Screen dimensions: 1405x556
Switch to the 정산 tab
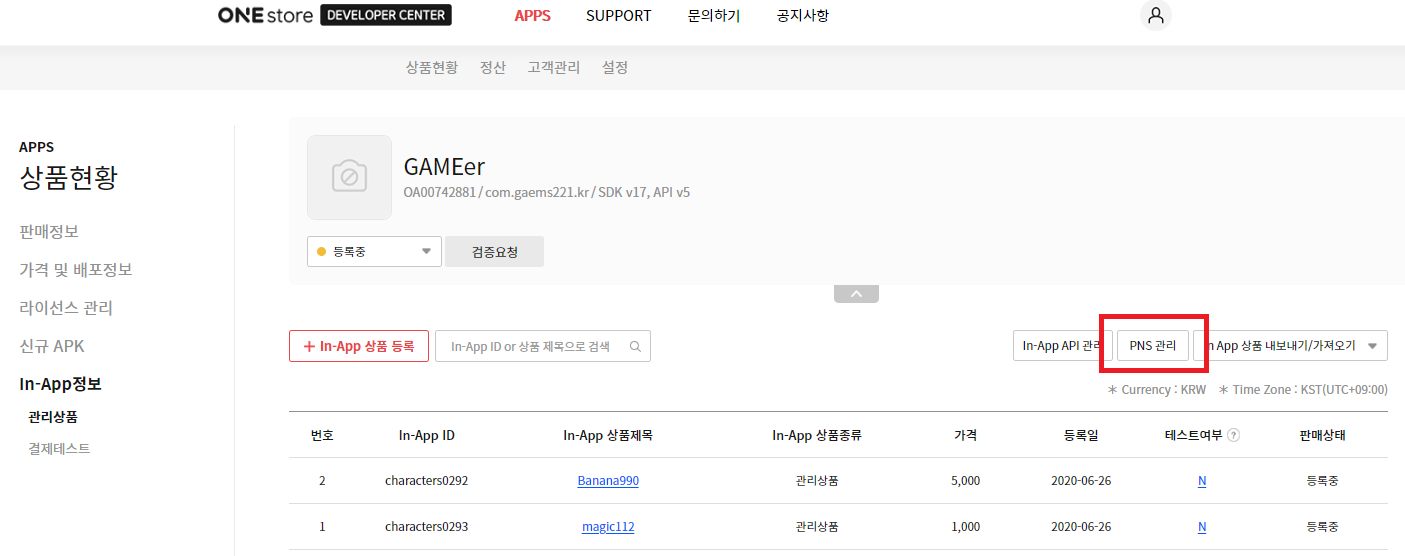[492, 68]
